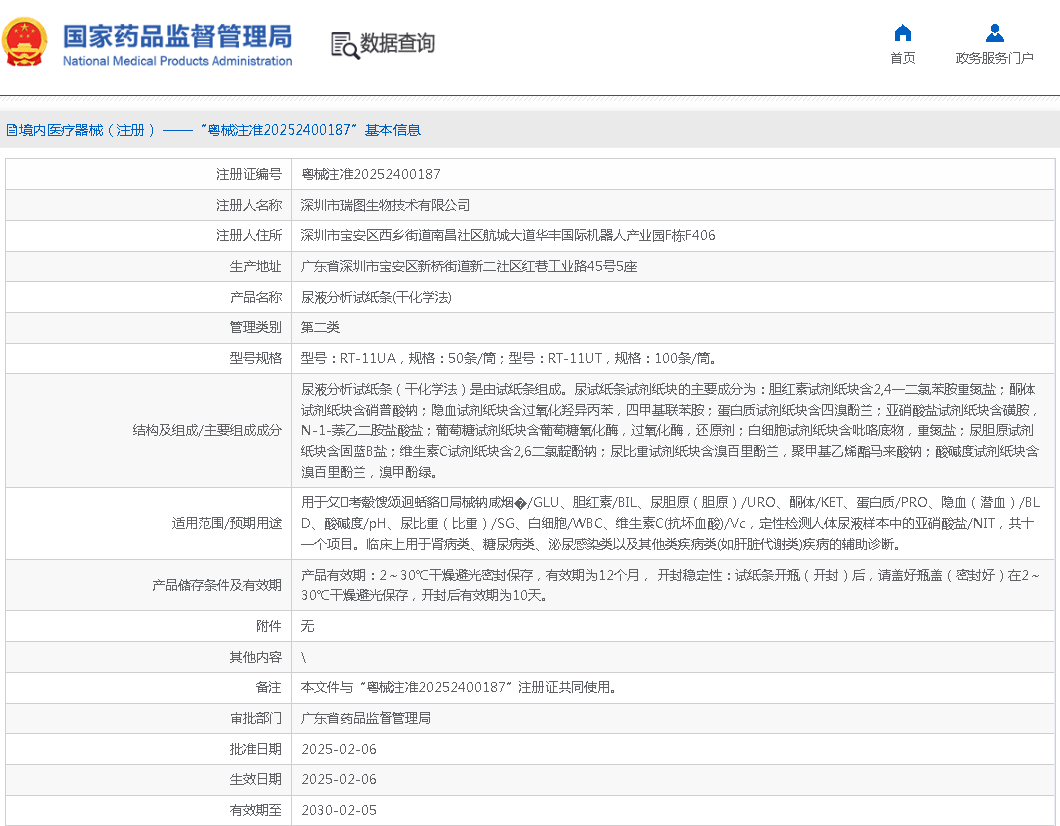Click date 2025-02-06 in 批准日期 row
This screenshot has width=1060, height=826.
tap(339, 749)
